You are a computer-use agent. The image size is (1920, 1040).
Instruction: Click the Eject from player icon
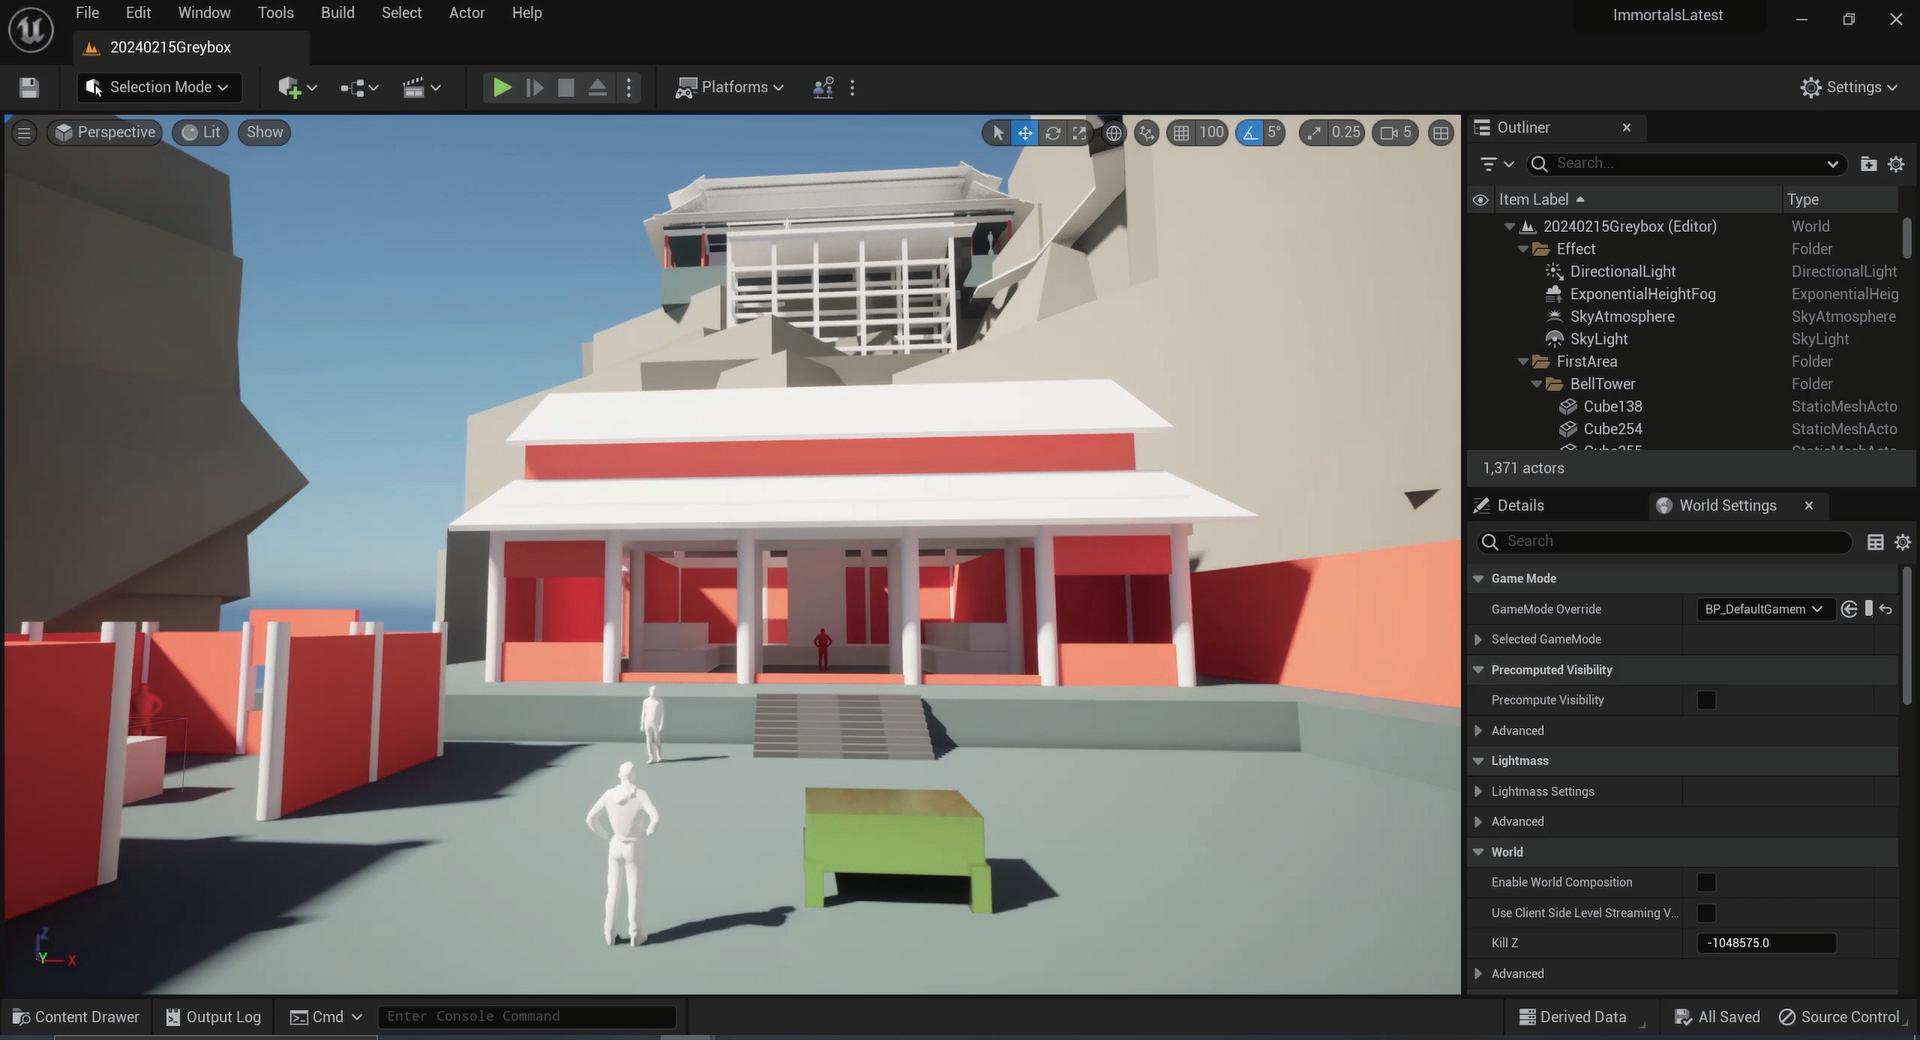click(x=597, y=88)
